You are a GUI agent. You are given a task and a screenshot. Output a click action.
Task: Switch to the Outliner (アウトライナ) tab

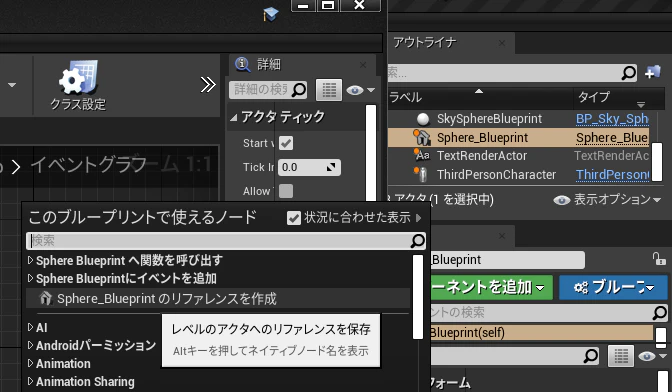click(424, 43)
